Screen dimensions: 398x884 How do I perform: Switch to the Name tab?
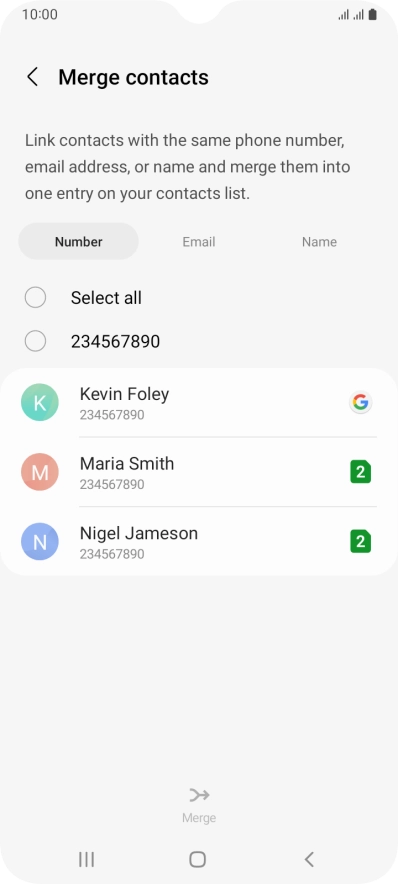(320, 242)
